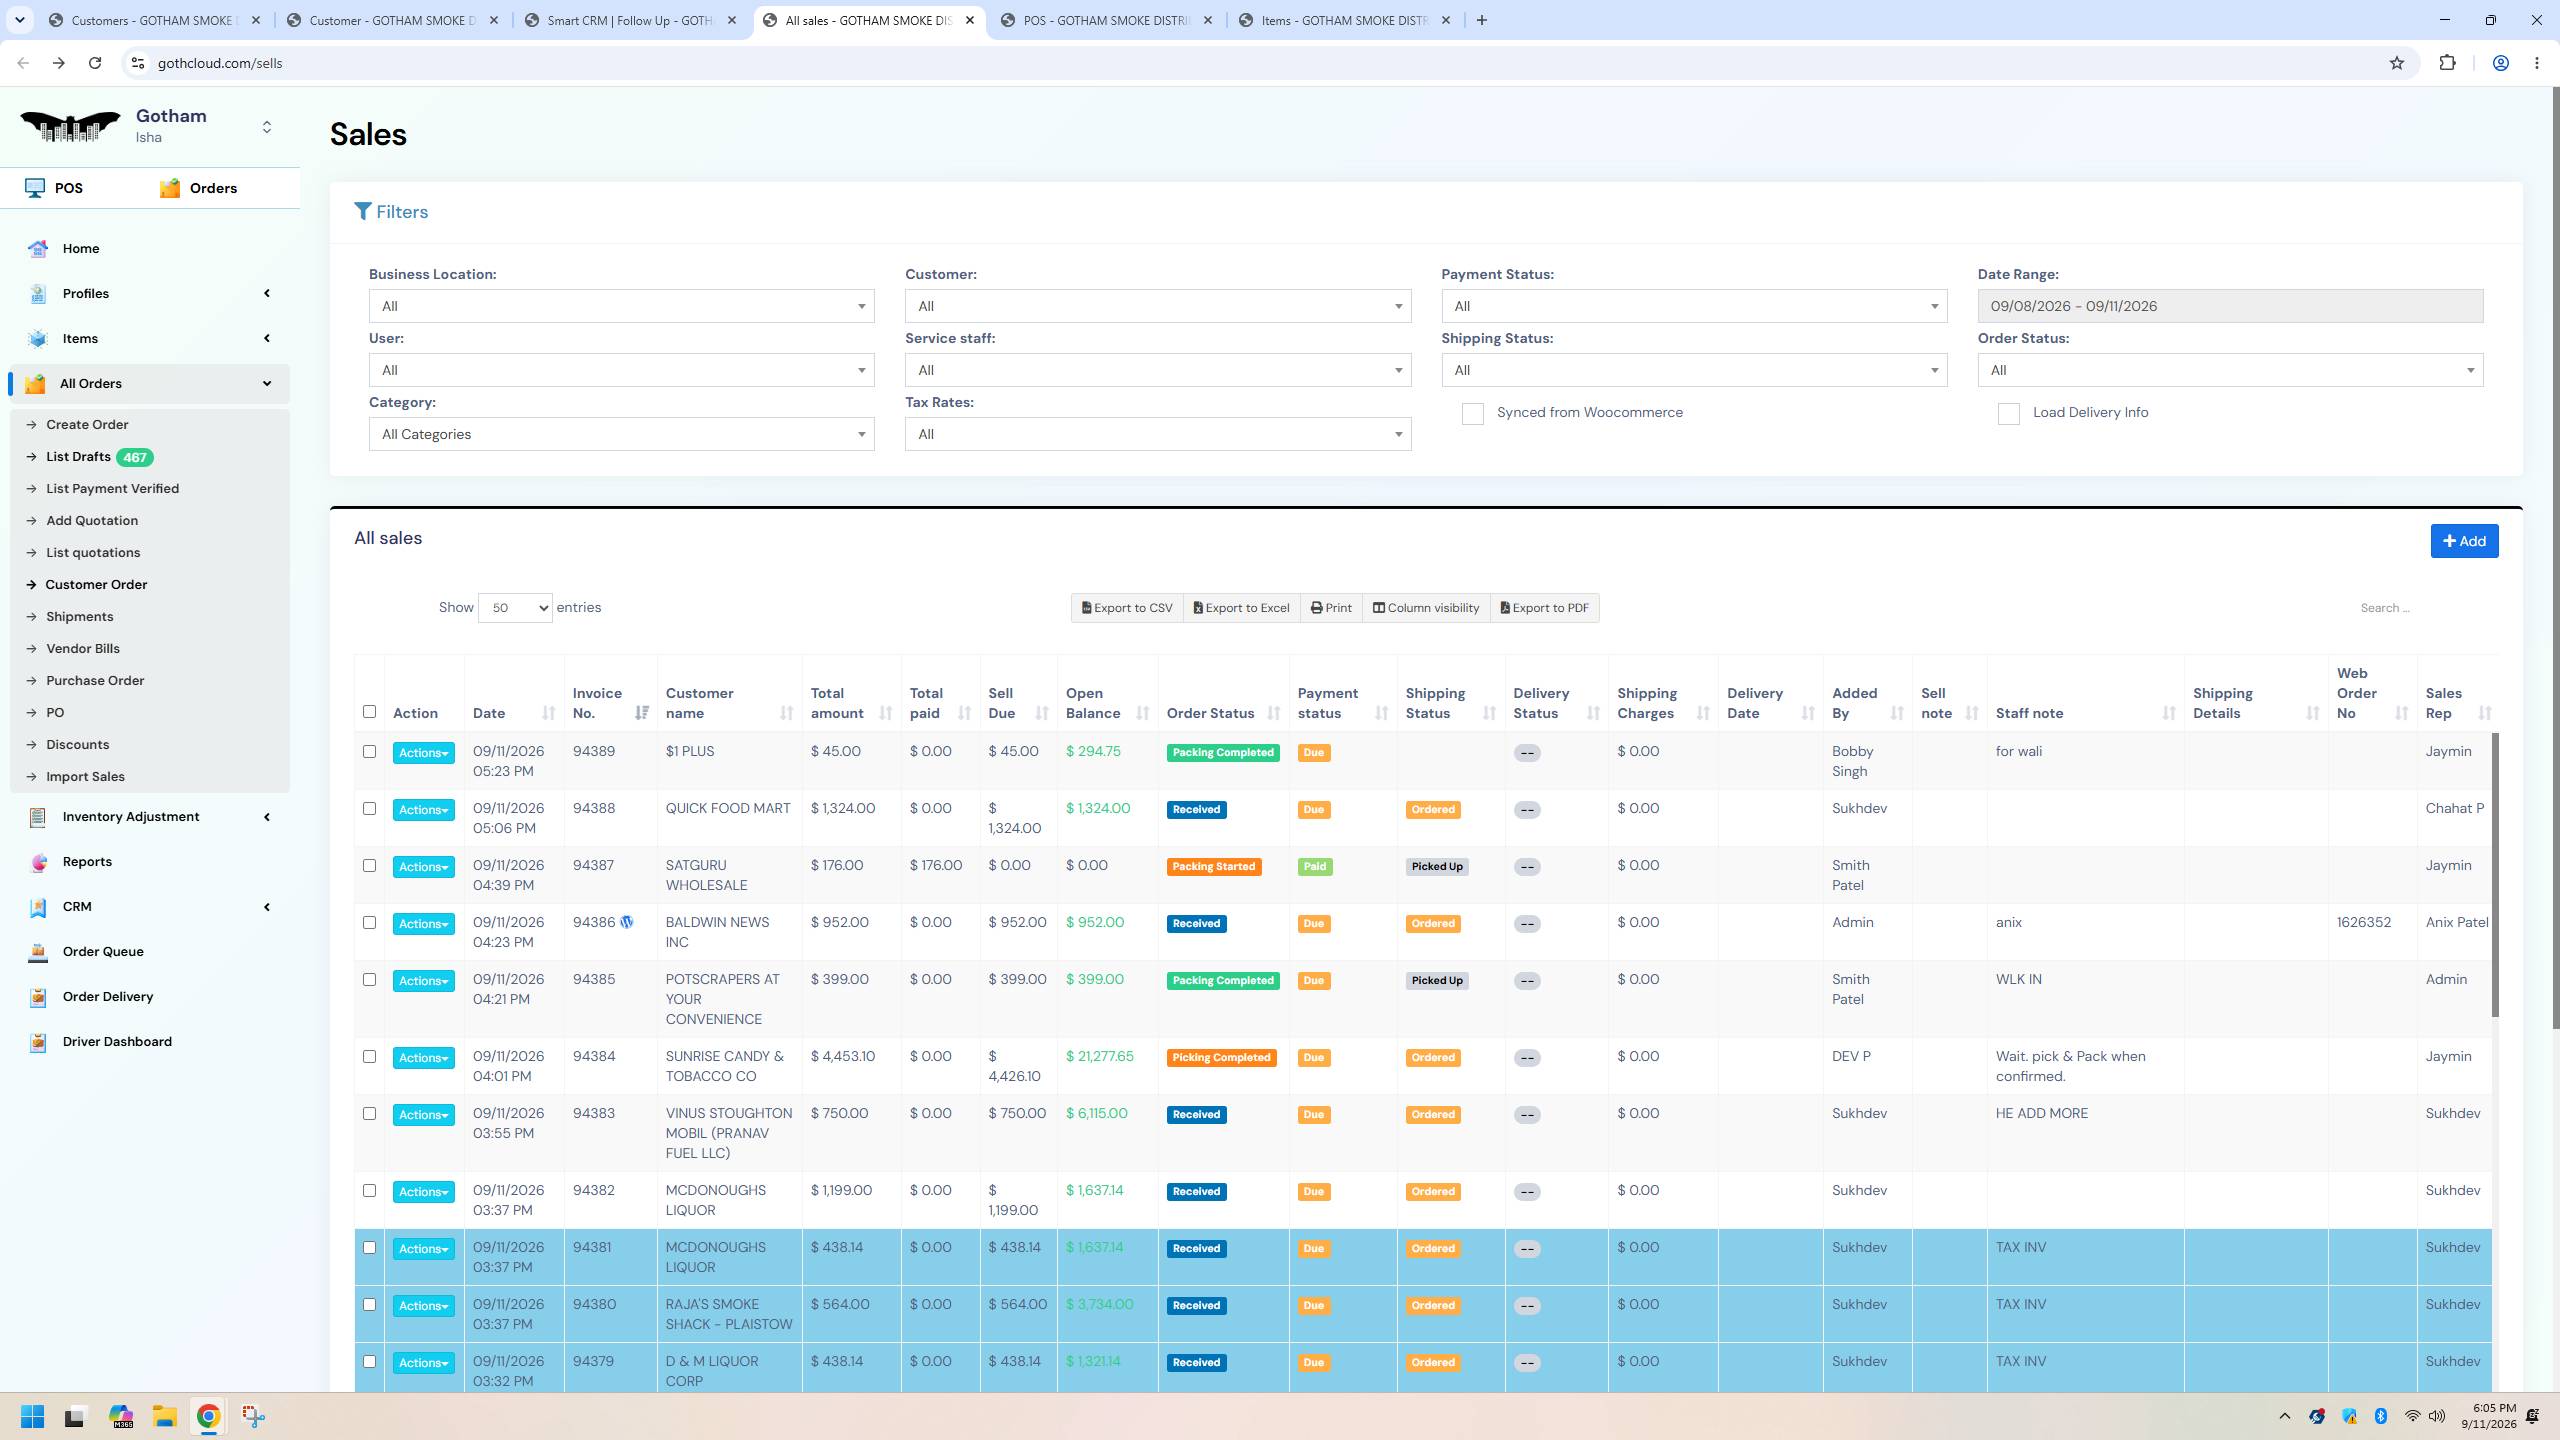The image size is (2560, 1440).
Task: Click the Reports sidebar icon
Action: 38,862
